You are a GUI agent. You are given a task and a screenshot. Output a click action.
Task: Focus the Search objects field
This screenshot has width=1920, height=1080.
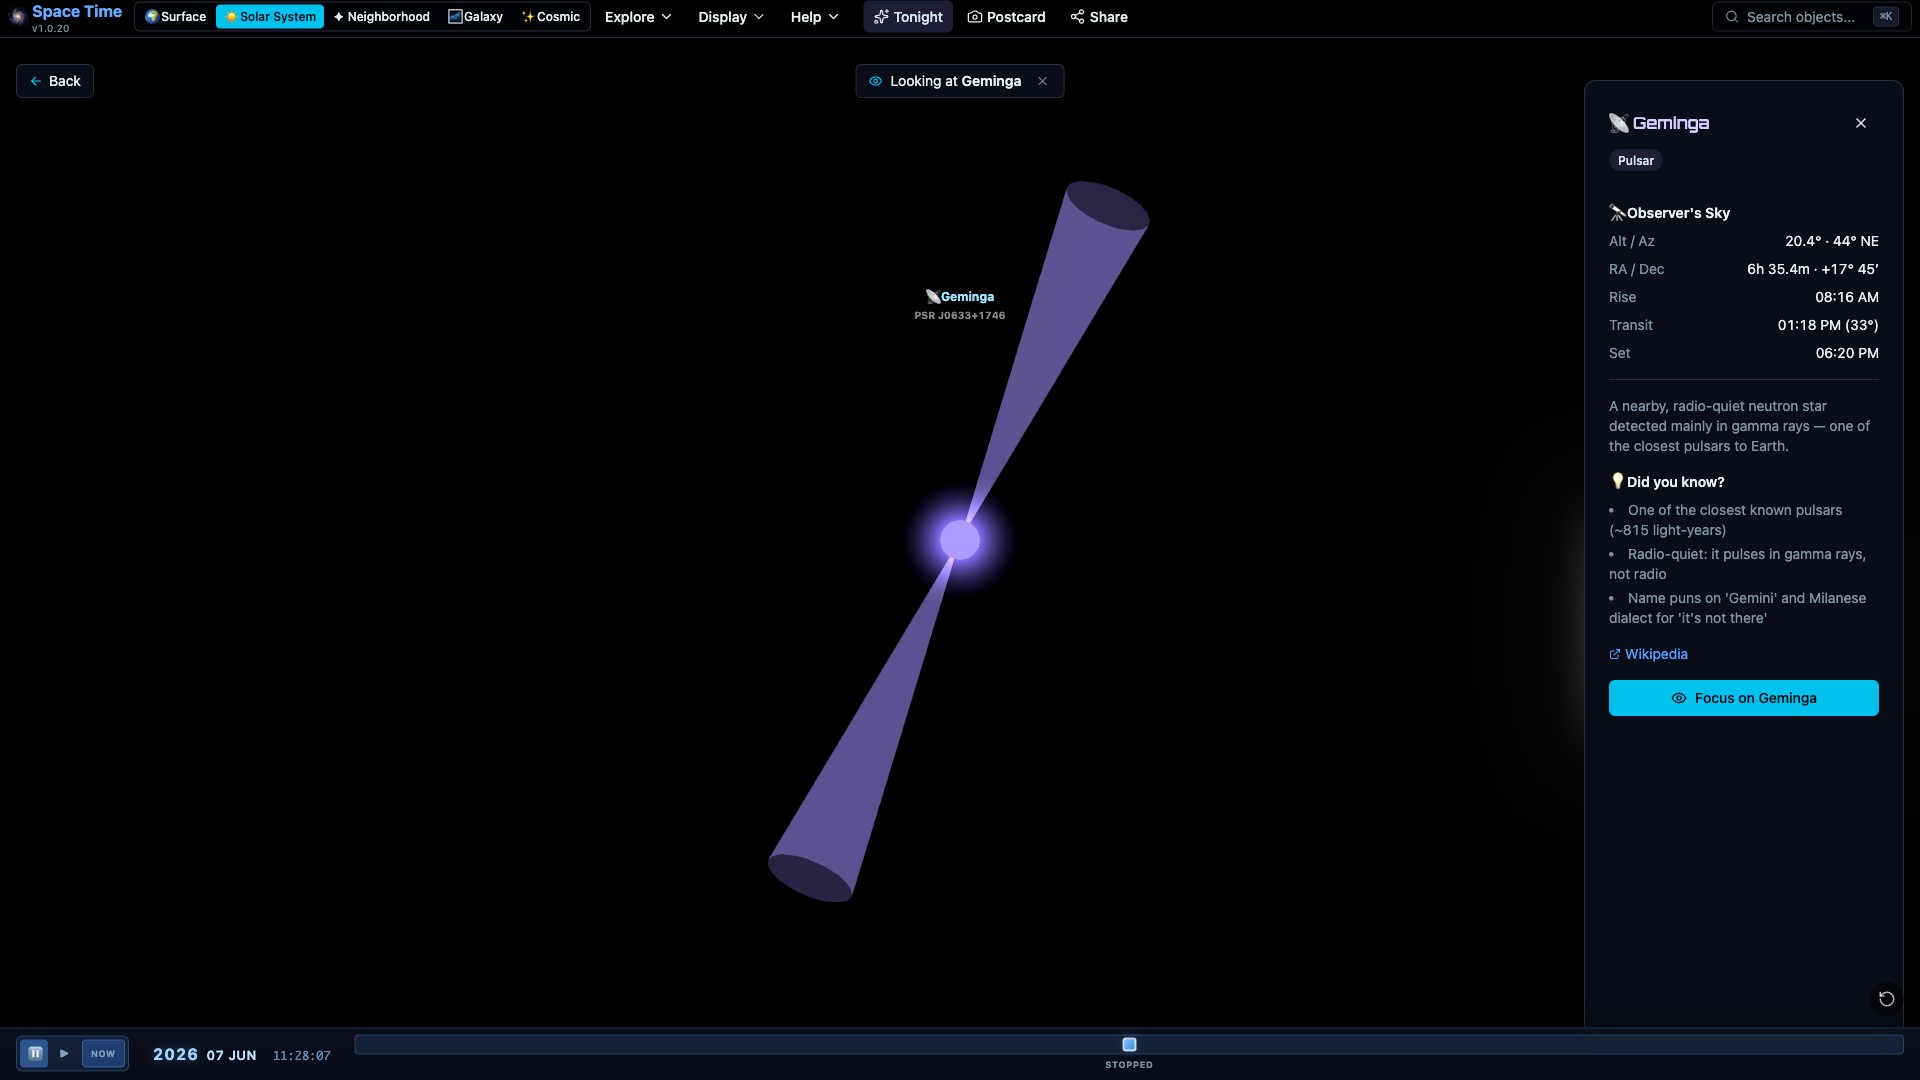[1811, 17]
